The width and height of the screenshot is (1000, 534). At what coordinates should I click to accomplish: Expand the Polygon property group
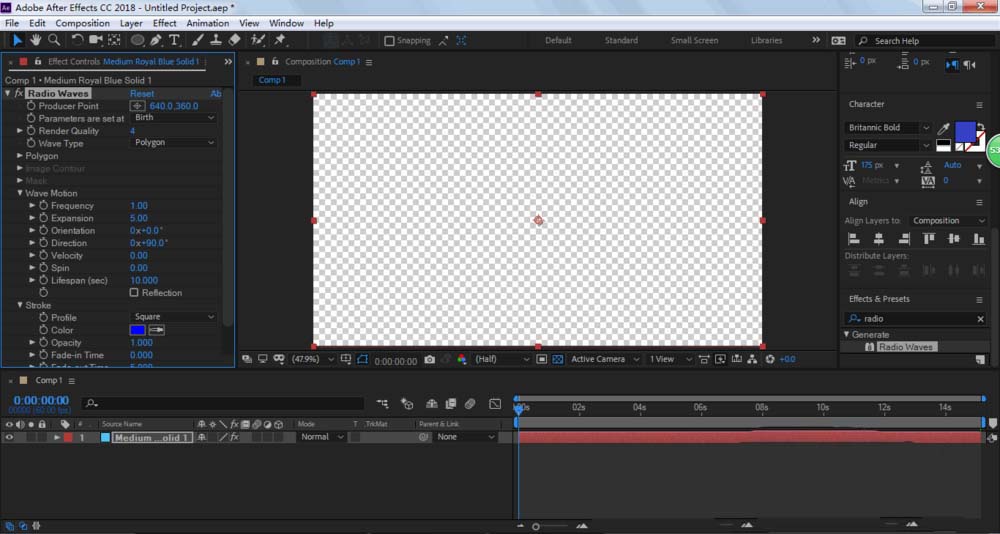(20, 156)
